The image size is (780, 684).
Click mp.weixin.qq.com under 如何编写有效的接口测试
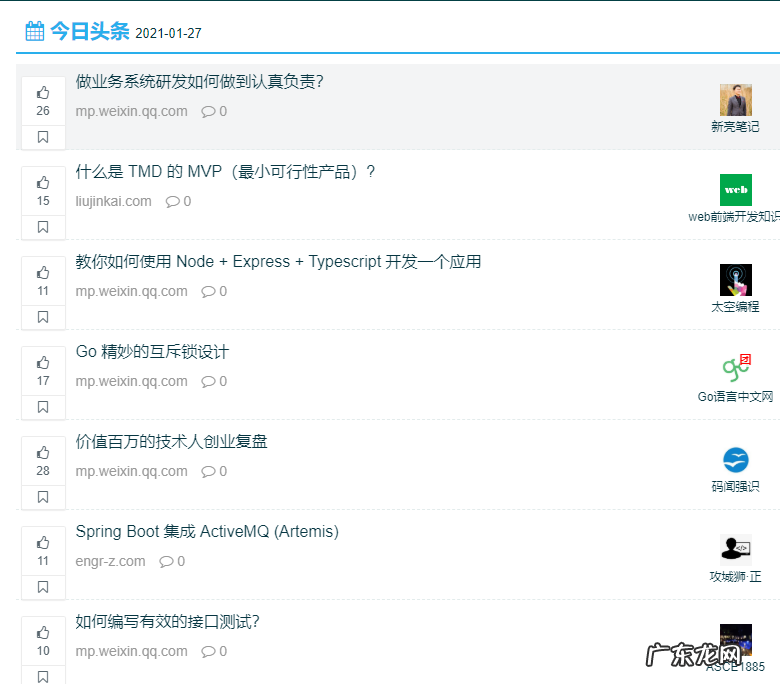click(x=131, y=652)
